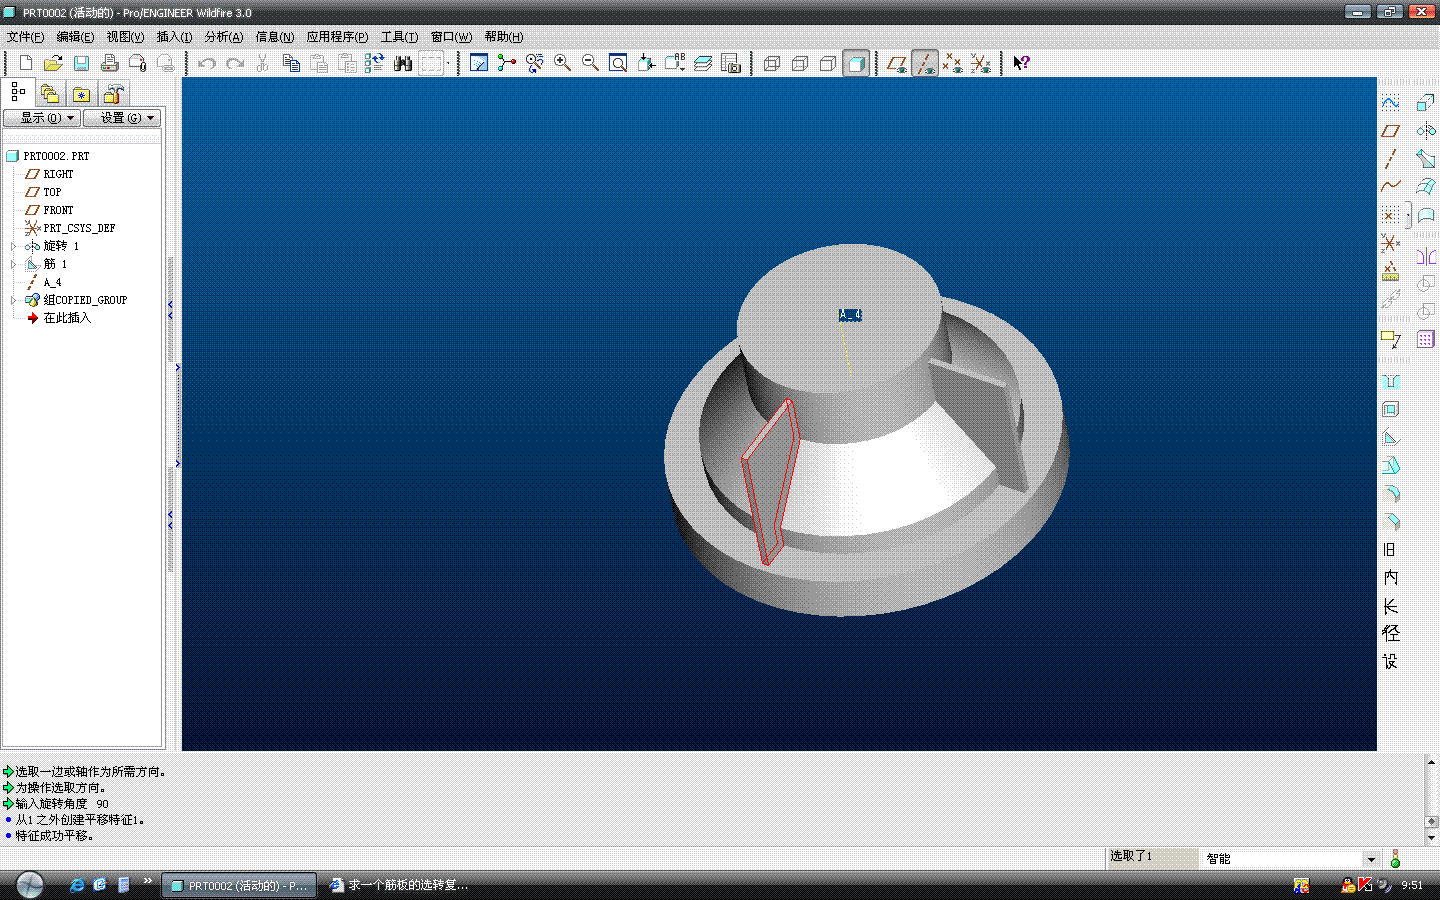The width and height of the screenshot is (1440, 900).
Task: Toggle coordinate systems visibility
Action: [981, 63]
